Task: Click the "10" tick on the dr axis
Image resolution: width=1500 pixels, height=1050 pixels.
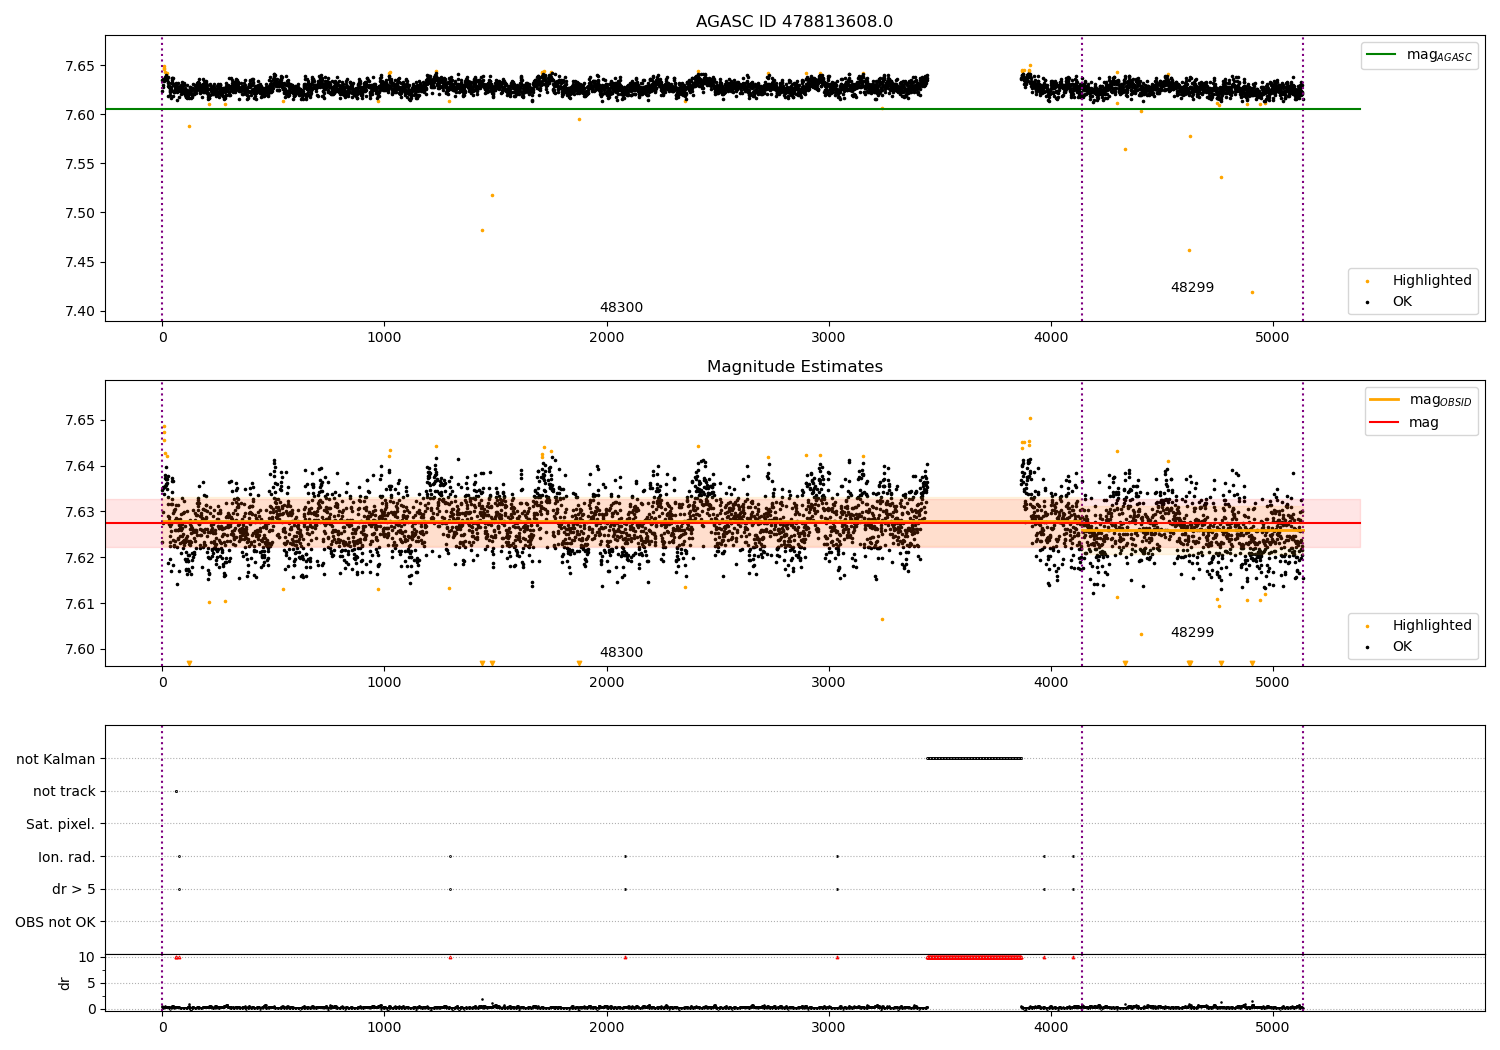Action: coord(87,958)
